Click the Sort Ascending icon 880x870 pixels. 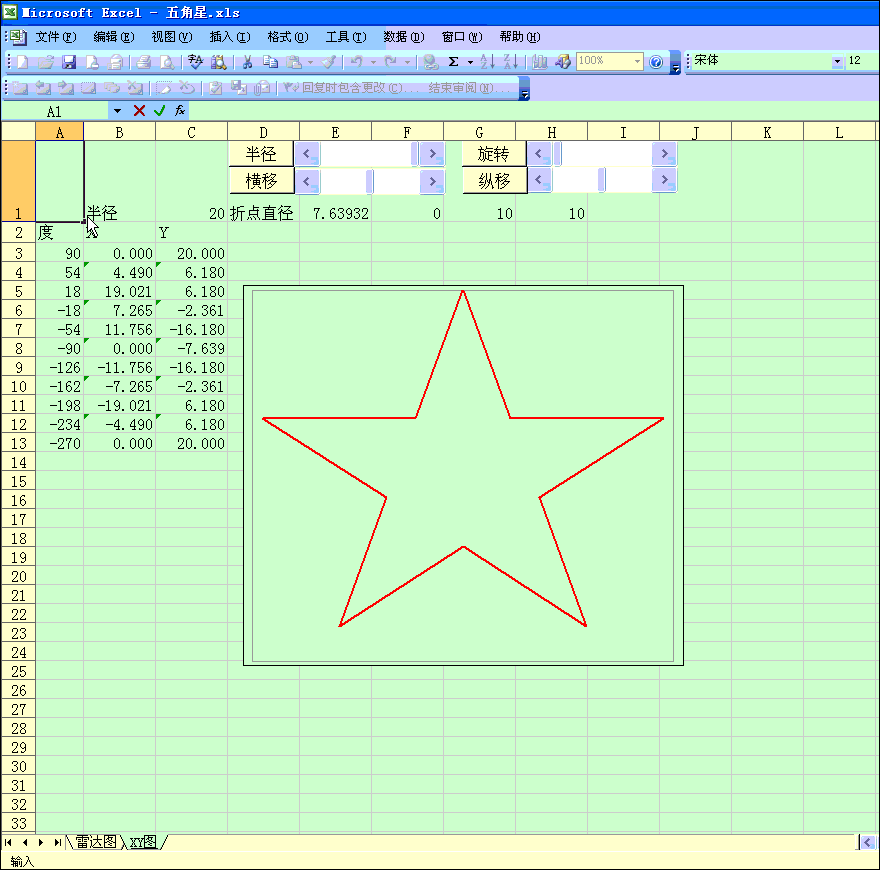click(x=487, y=62)
